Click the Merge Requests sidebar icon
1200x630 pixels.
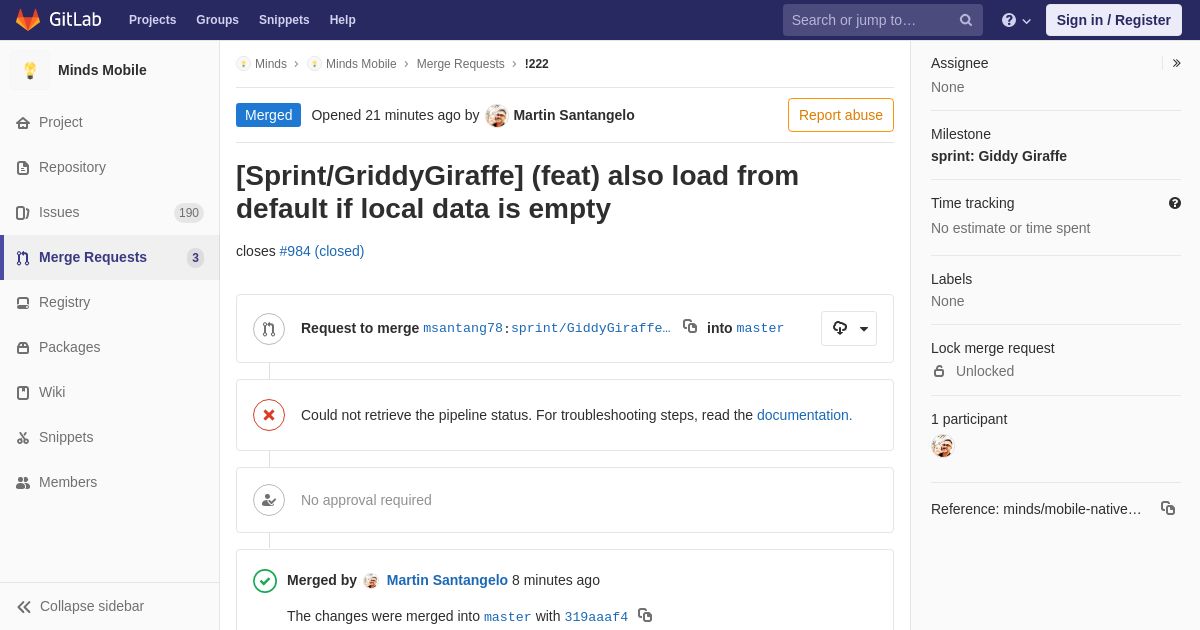click(23, 258)
